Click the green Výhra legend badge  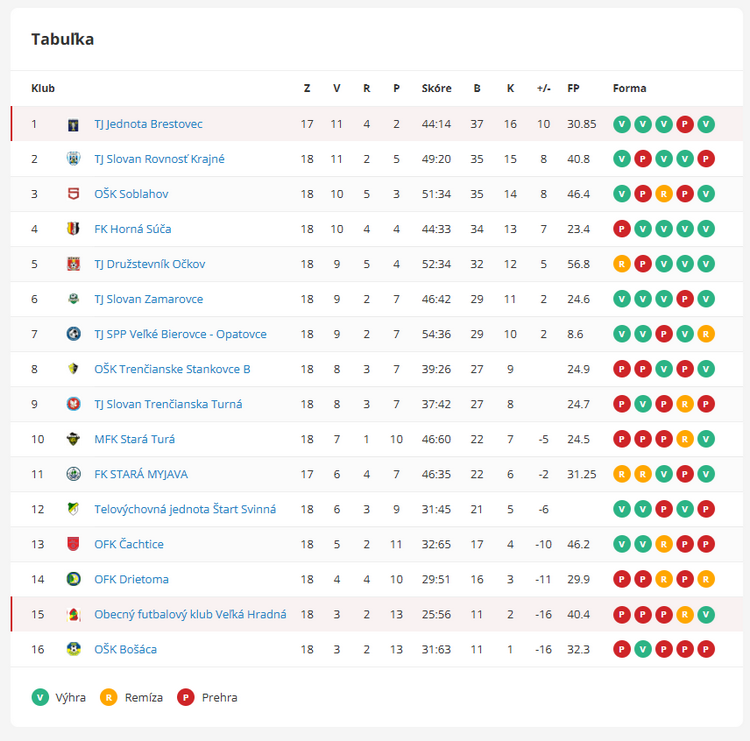click(40, 697)
